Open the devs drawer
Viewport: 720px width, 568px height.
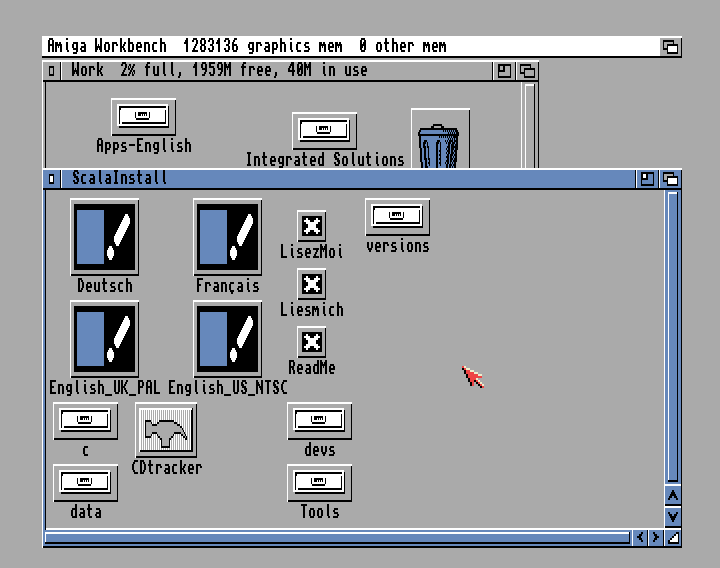point(319,421)
